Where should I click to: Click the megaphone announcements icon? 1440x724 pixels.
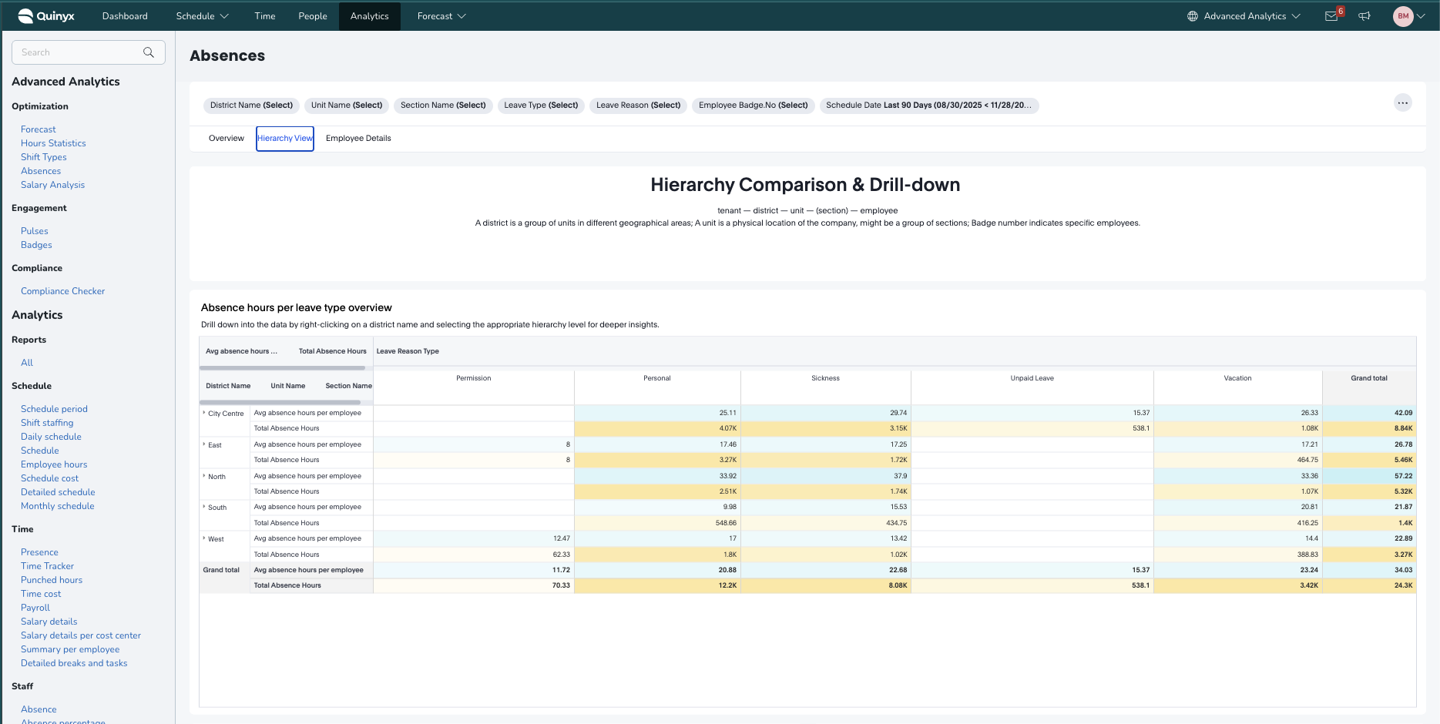pyautogui.click(x=1364, y=16)
